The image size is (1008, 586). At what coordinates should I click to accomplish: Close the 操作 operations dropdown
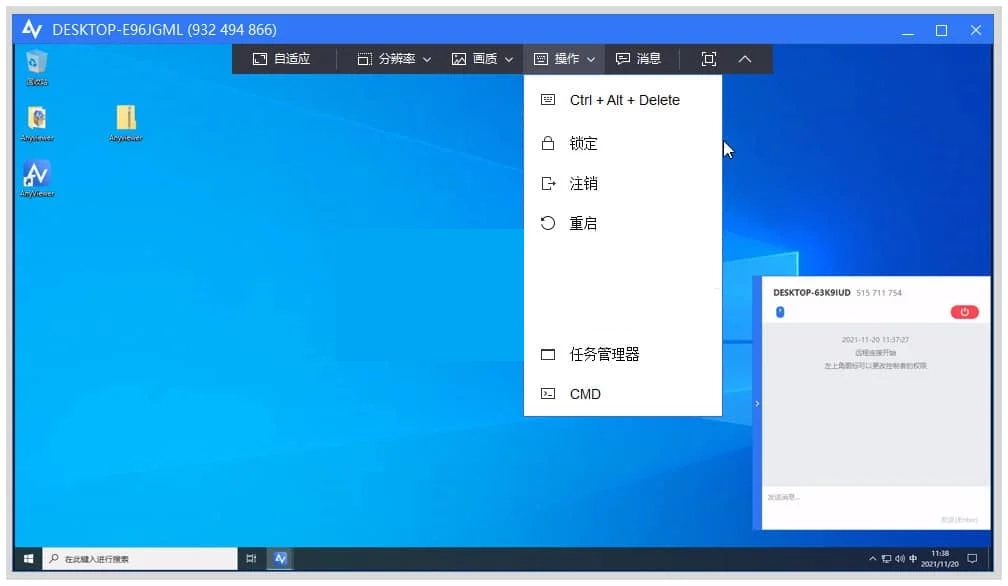click(565, 59)
